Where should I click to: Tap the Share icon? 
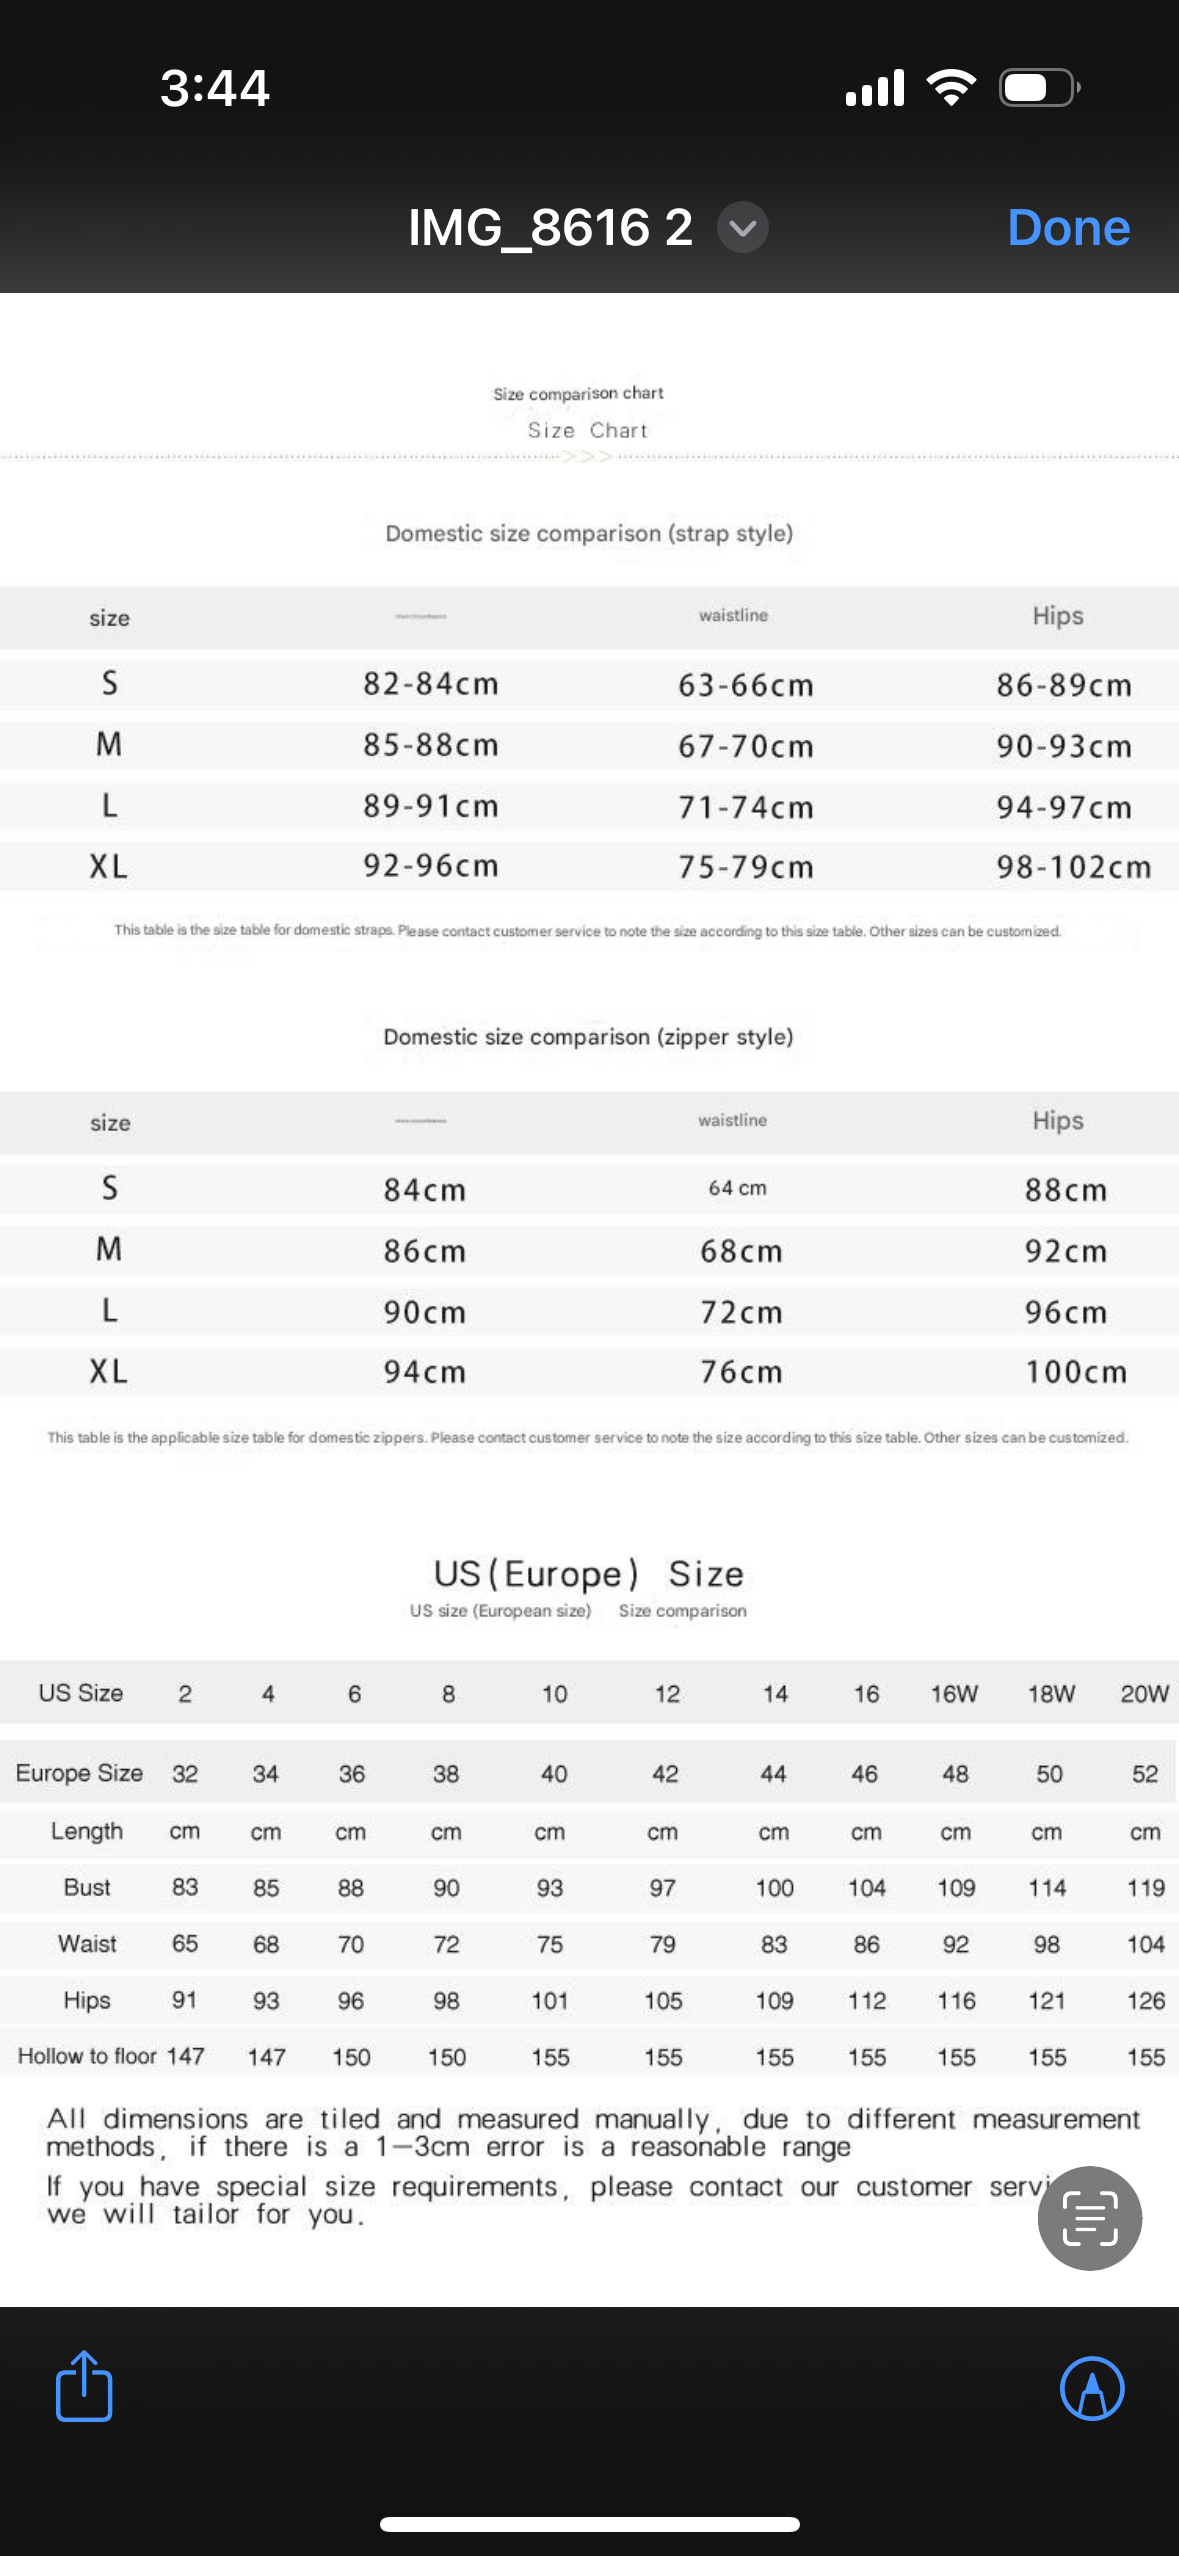[x=84, y=2386]
